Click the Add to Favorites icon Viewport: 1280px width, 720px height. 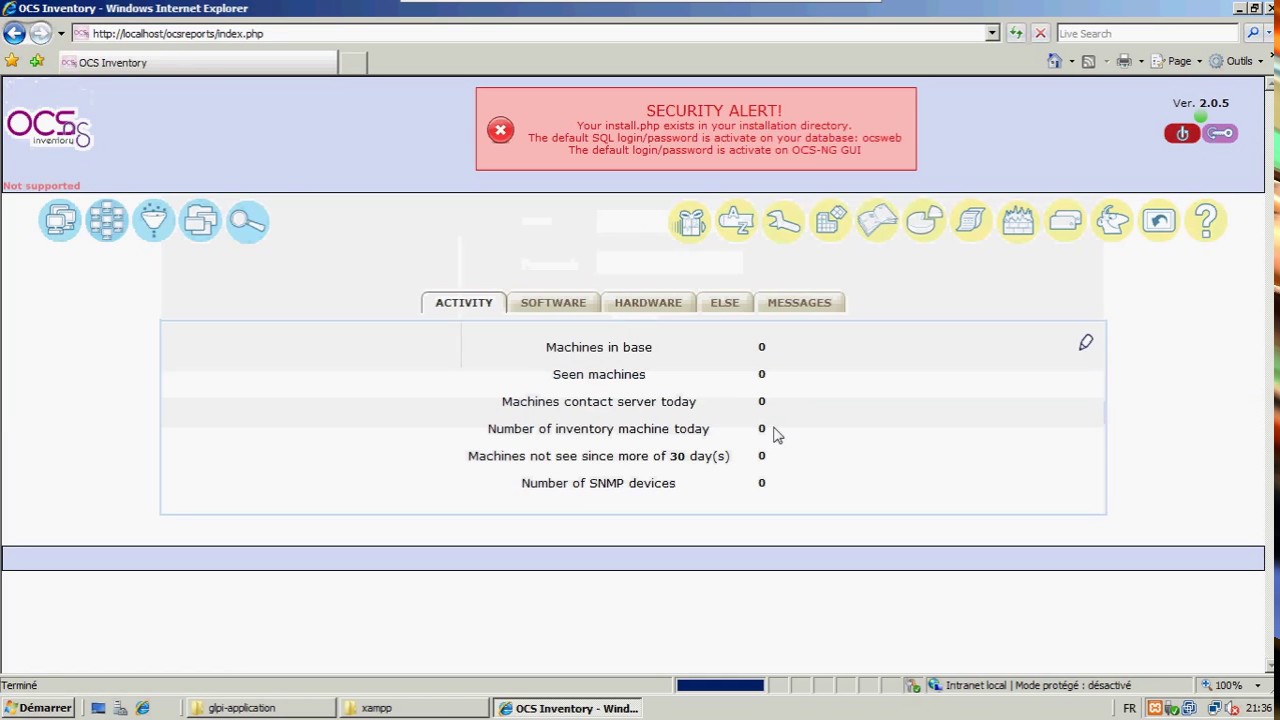pyautogui.click(x=37, y=61)
